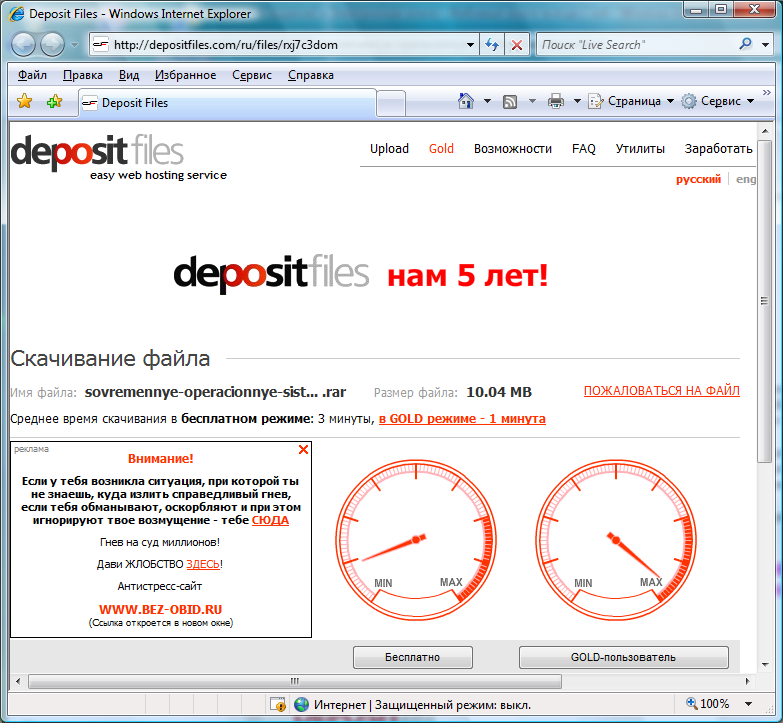Open the Утилиты link

tap(640, 149)
